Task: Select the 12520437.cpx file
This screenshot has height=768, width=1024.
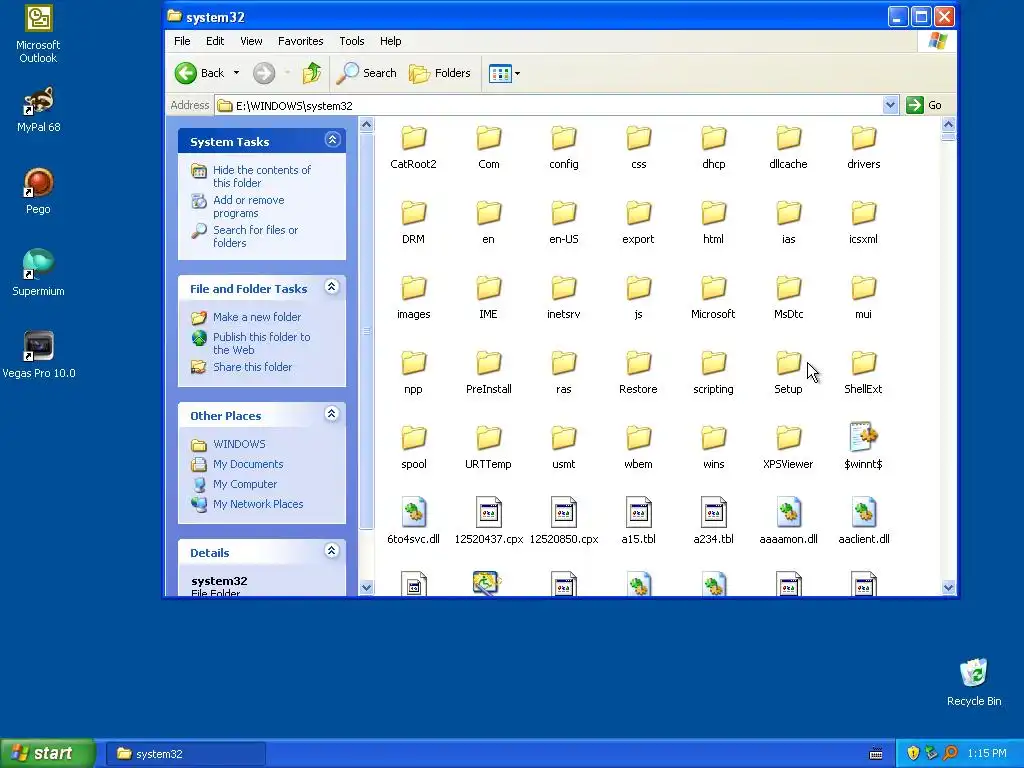Action: pos(488,521)
